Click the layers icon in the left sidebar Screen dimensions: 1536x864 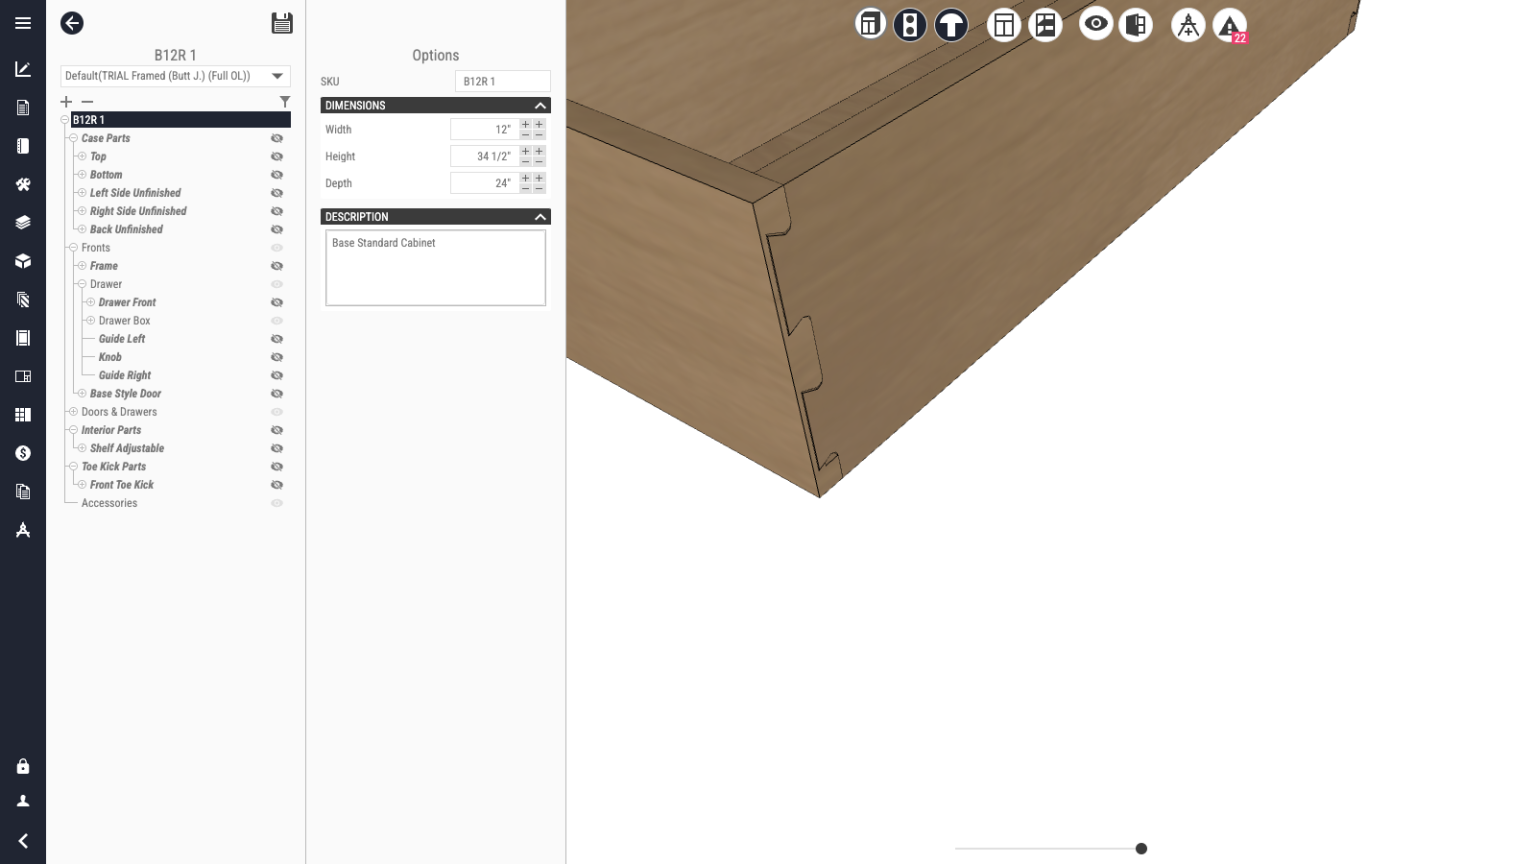tap(22, 221)
